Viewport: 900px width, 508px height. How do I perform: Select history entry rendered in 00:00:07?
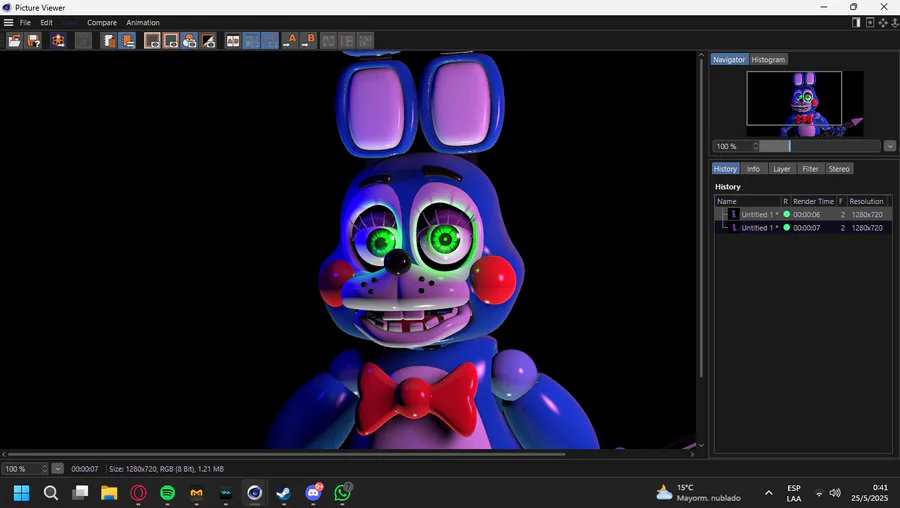point(803,228)
